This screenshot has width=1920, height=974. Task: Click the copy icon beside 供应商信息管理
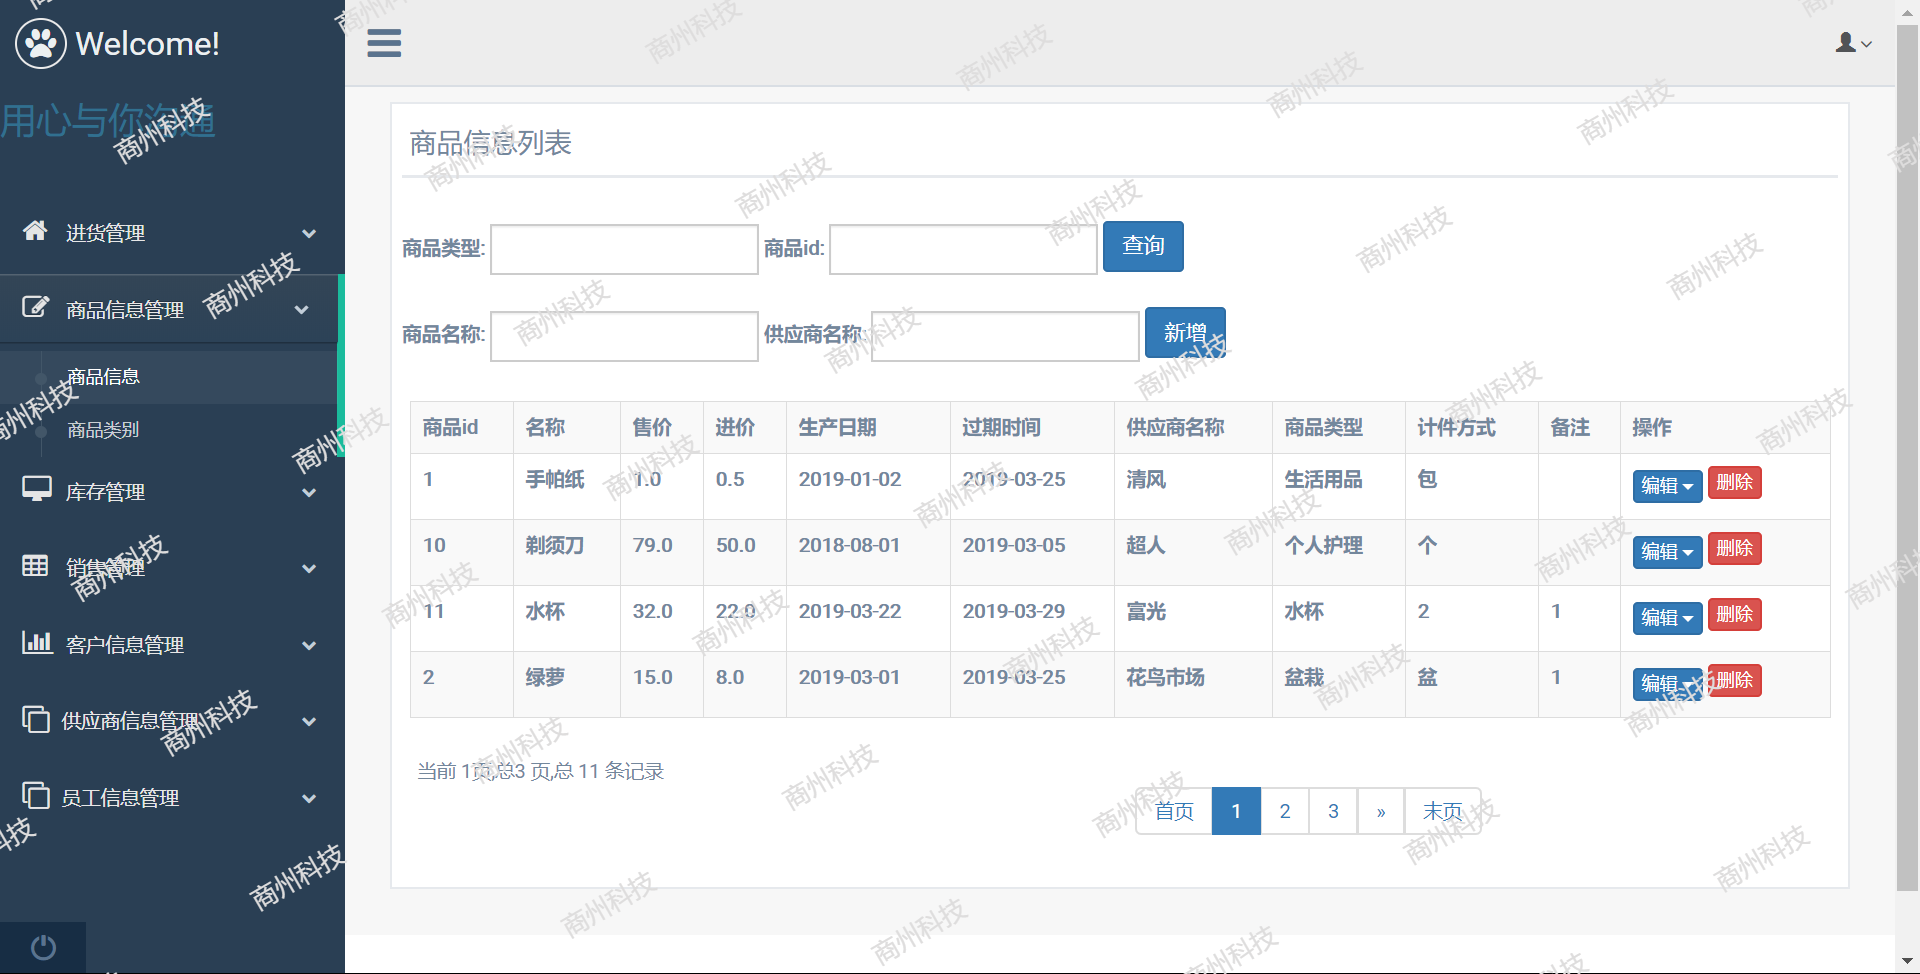tap(36, 719)
